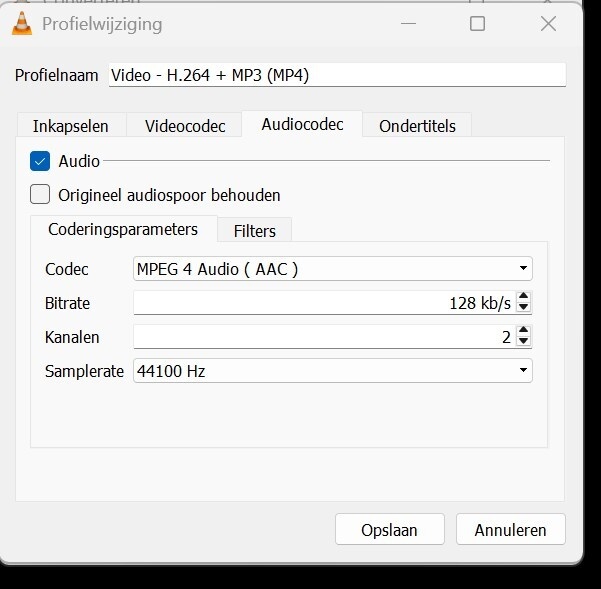Click the Opslaan button
601x589 pixels.
389,530
